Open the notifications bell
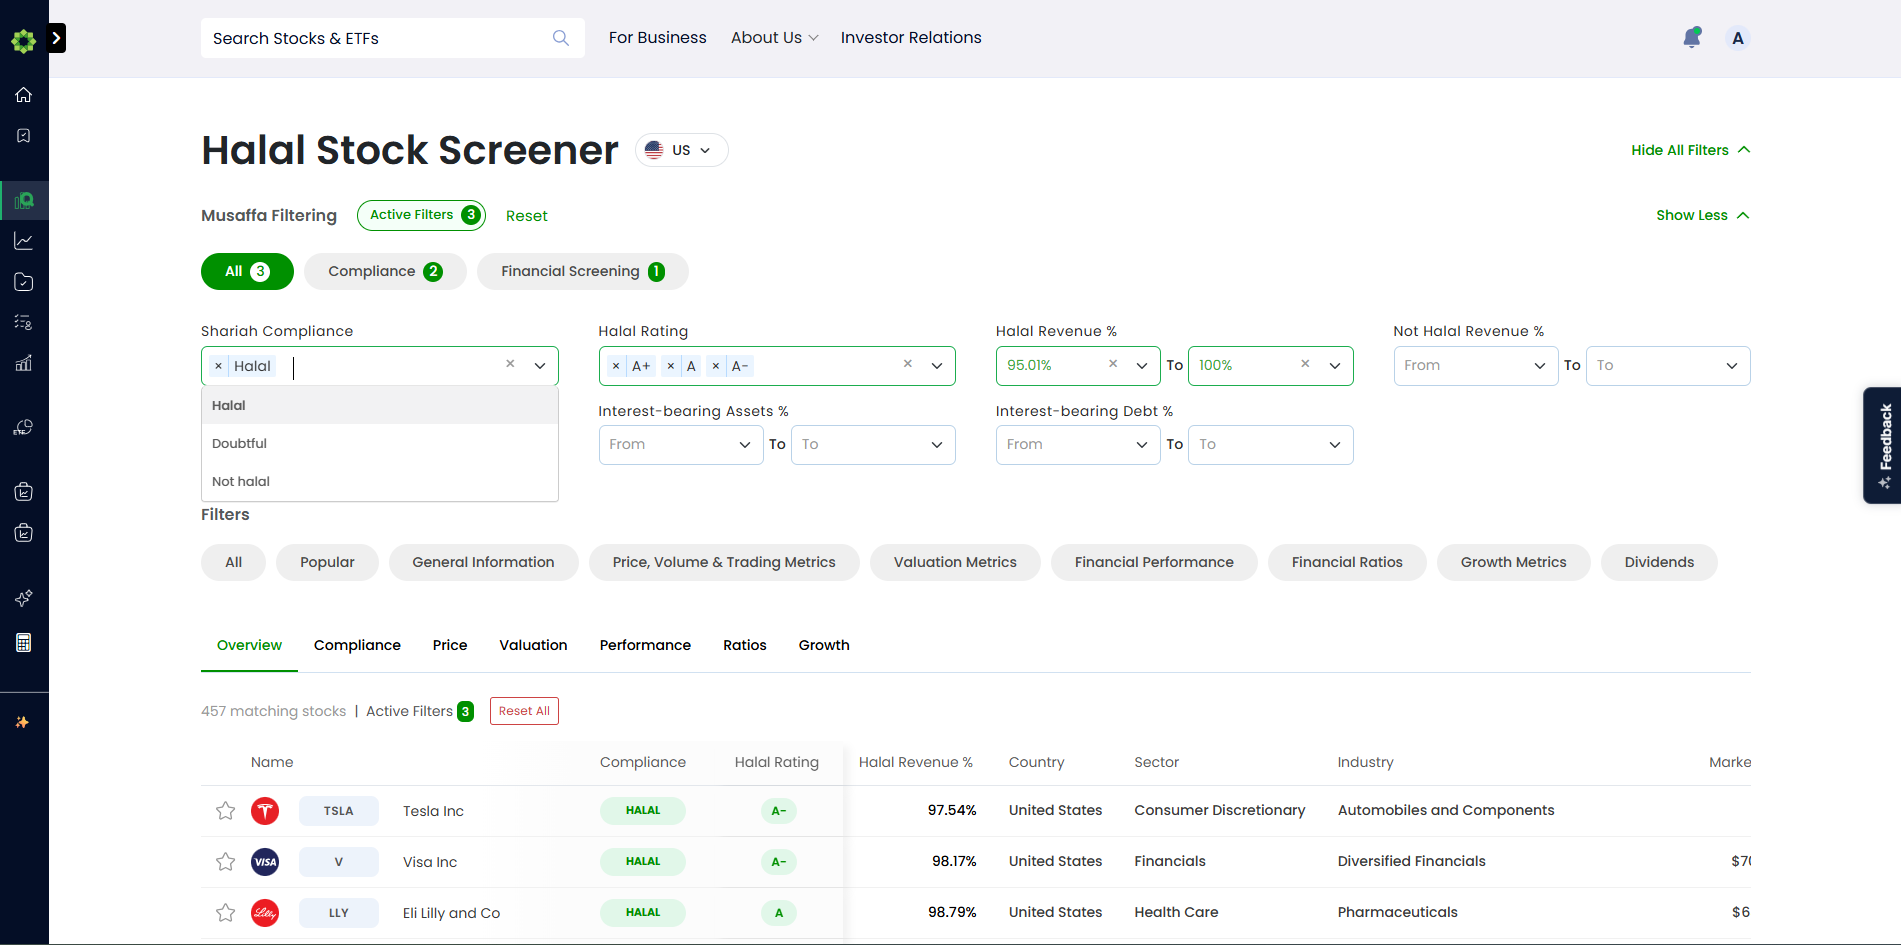Image resolution: width=1901 pixels, height=945 pixels. (1692, 38)
